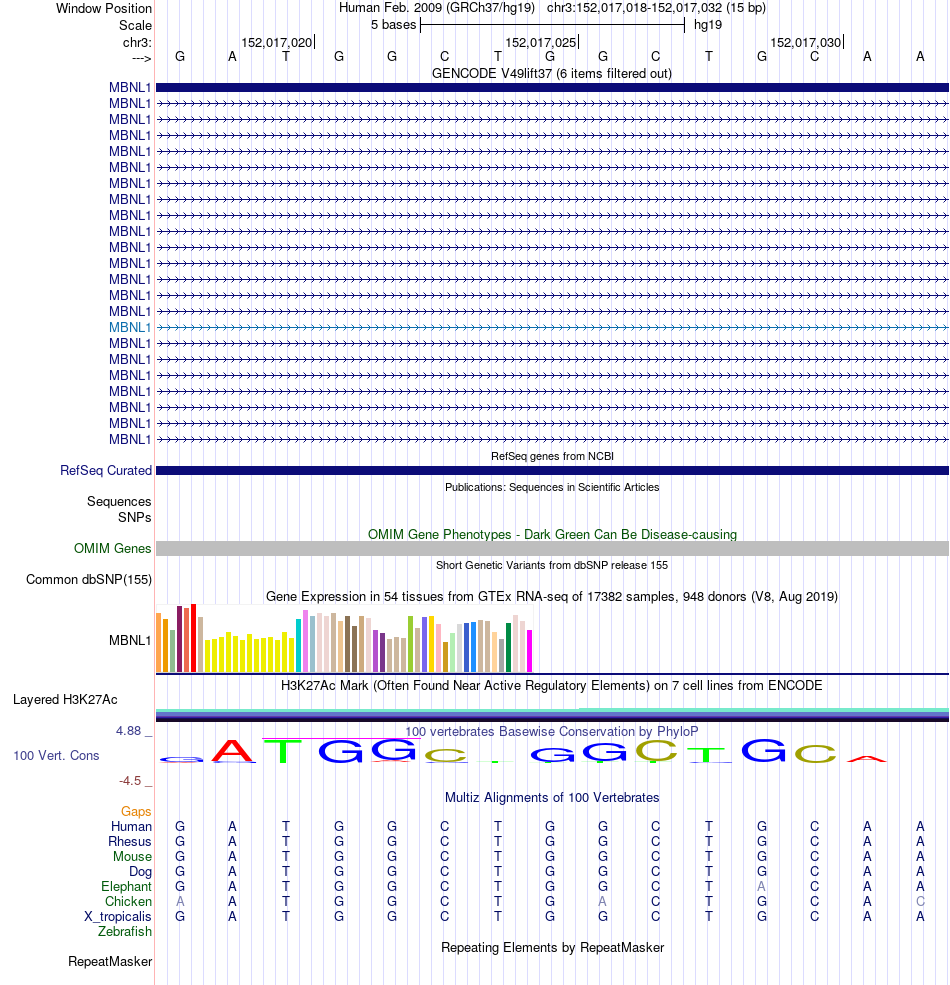Select the Human alignment row label

pos(131,826)
